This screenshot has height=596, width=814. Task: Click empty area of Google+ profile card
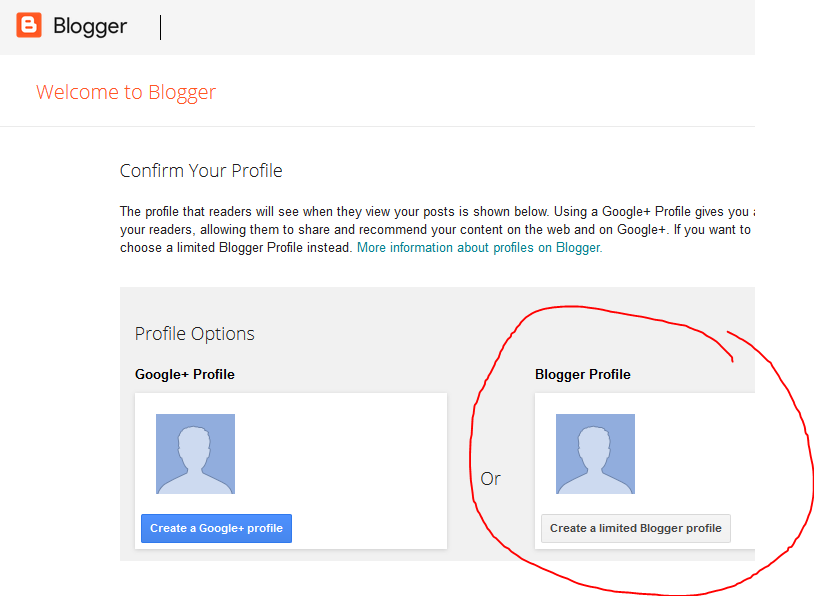(360, 460)
